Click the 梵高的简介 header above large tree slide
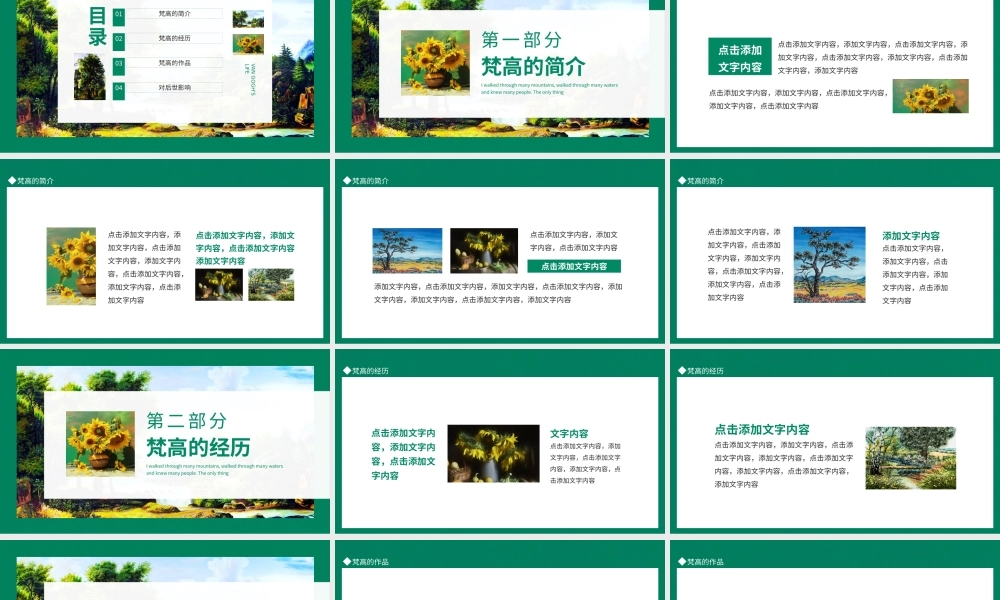This screenshot has width=1000, height=600. coord(700,181)
